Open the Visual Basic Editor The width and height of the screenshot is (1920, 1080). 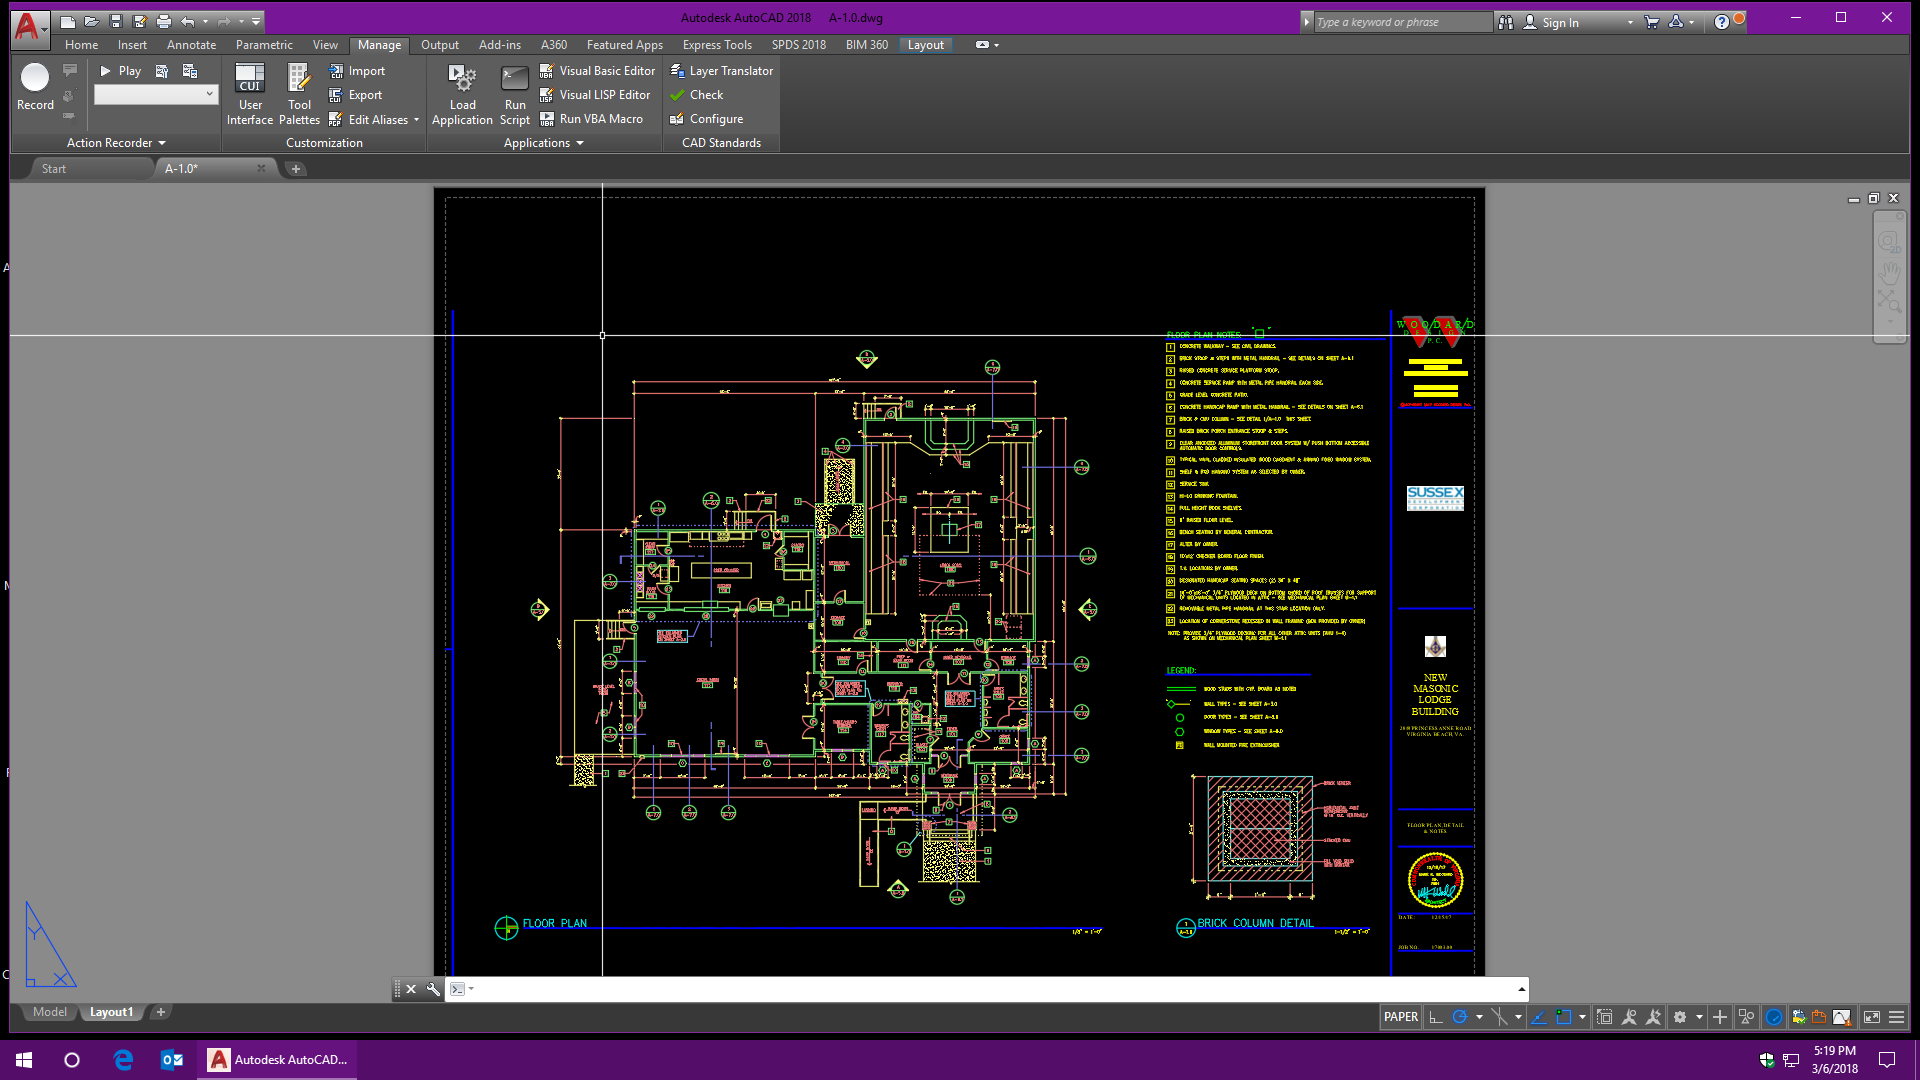pos(597,70)
